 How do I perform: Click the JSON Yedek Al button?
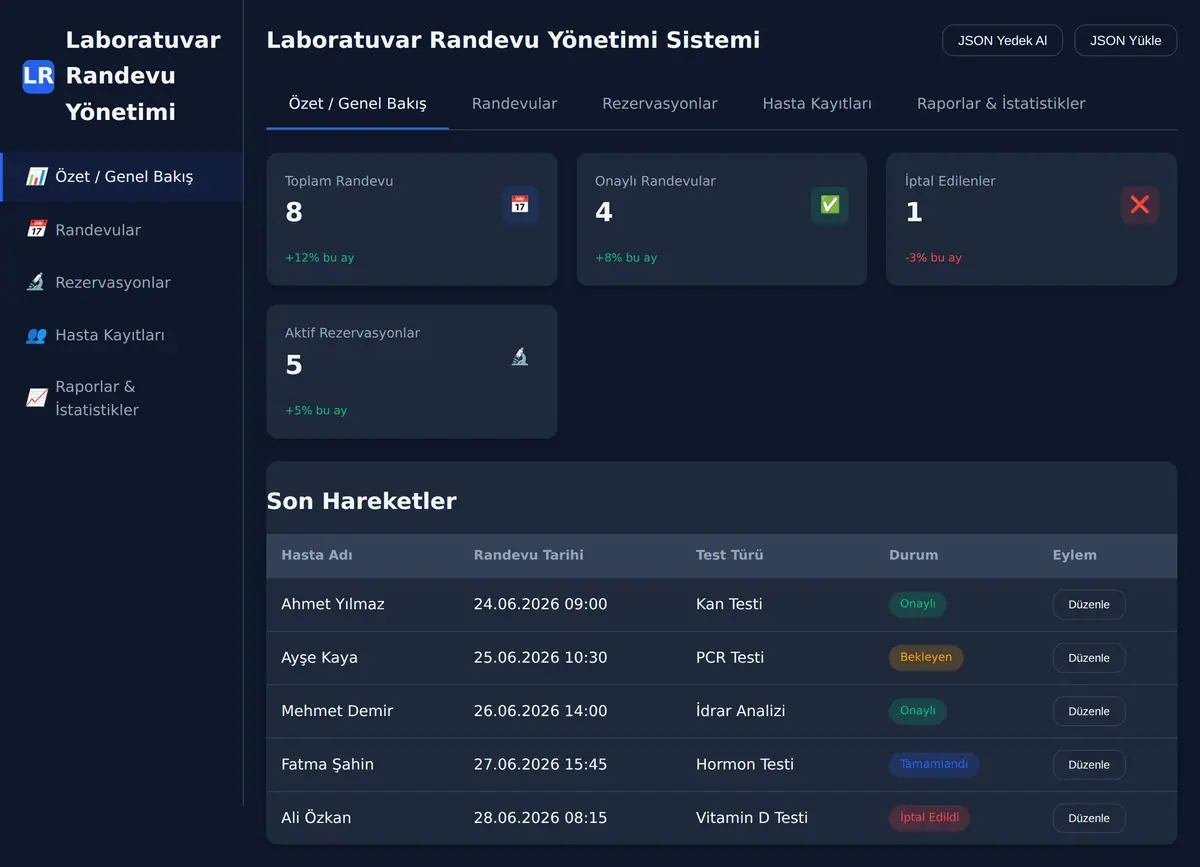tap(1003, 41)
